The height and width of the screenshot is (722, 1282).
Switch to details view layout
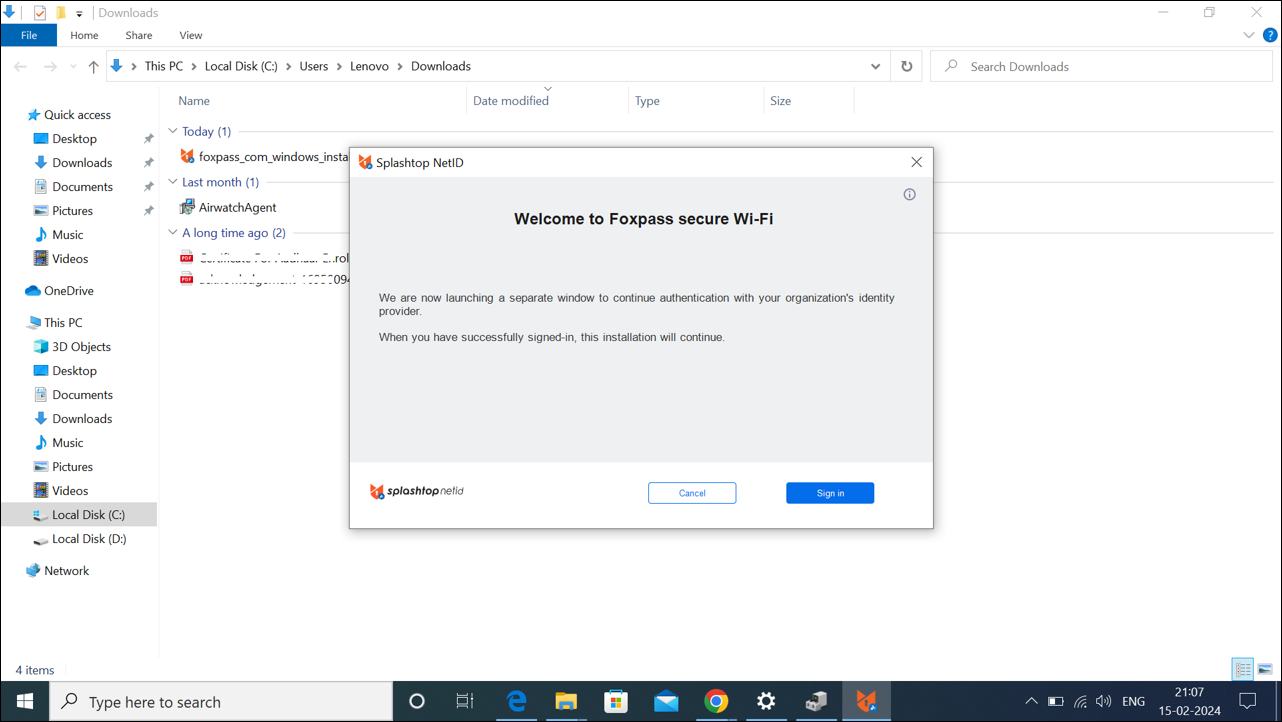(x=1243, y=670)
